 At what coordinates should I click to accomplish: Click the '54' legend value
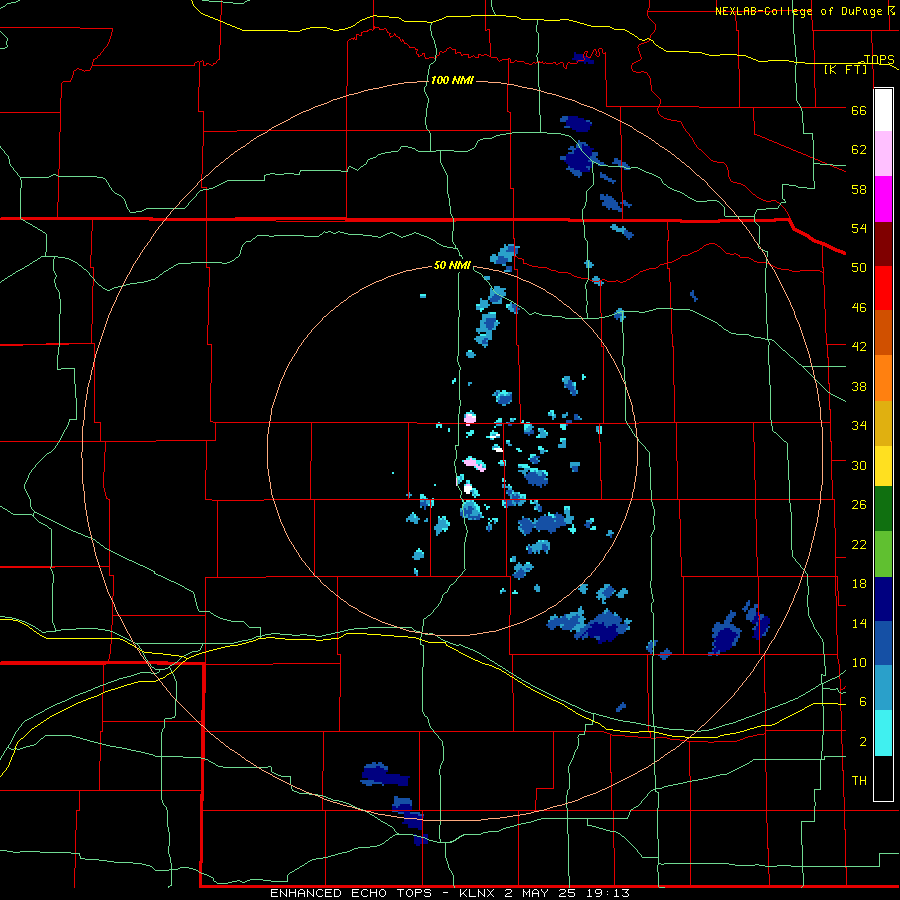tap(859, 228)
